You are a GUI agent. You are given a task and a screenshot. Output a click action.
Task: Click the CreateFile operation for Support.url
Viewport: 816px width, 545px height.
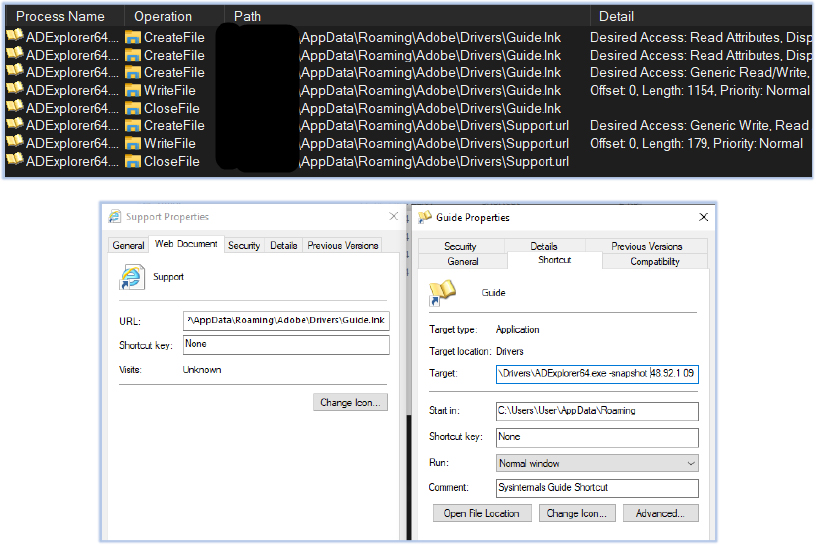pos(174,125)
